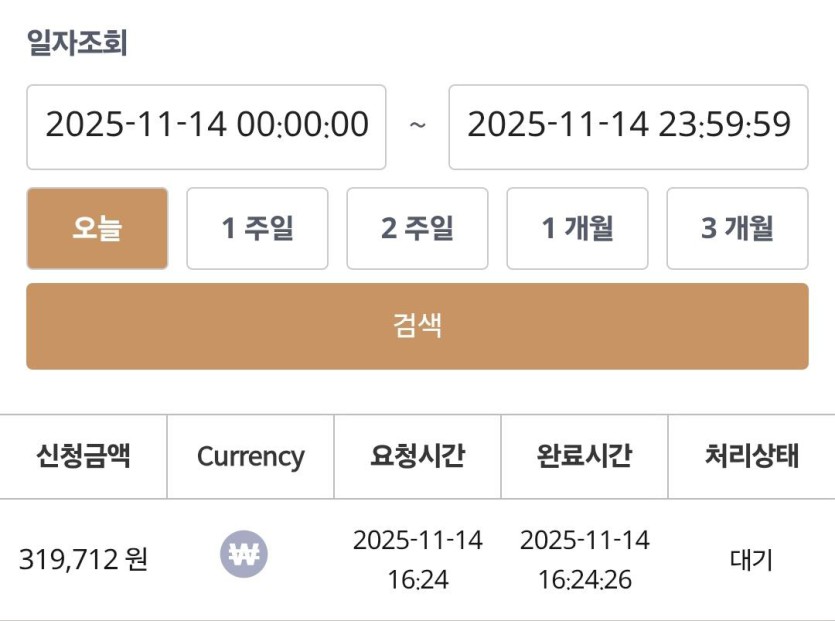835x621 pixels.
Task: Click the 신청금액 column header
Action: [83, 456]
